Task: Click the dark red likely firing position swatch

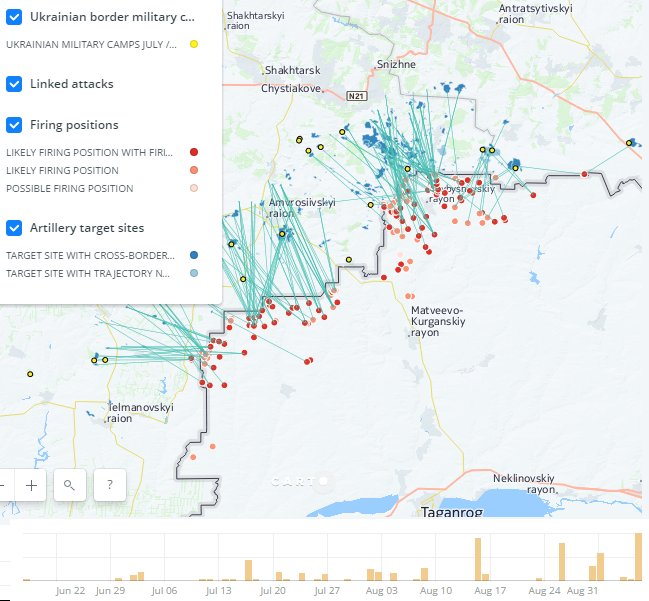Action: pyautogui.click(x=193, y=152)
